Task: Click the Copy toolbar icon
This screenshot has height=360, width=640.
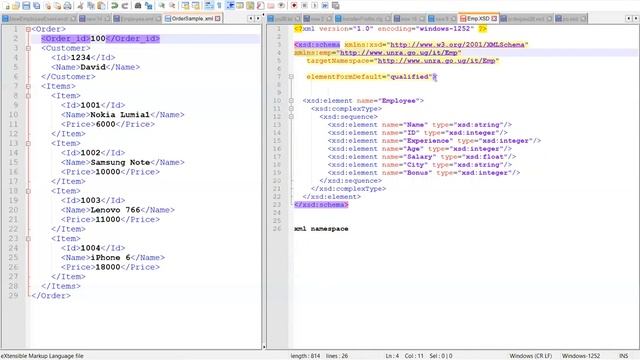Action: tap(91, 6)
